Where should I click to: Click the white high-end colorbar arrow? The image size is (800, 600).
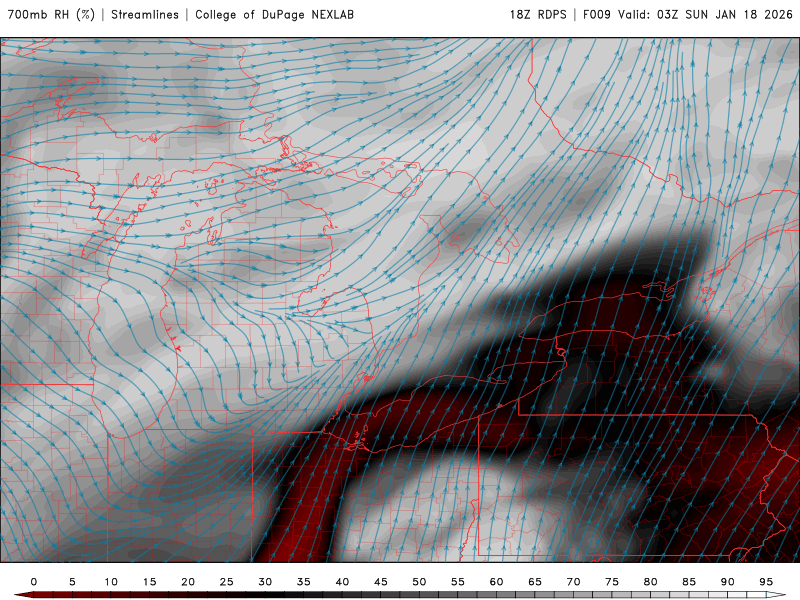(x=776, y=595)
